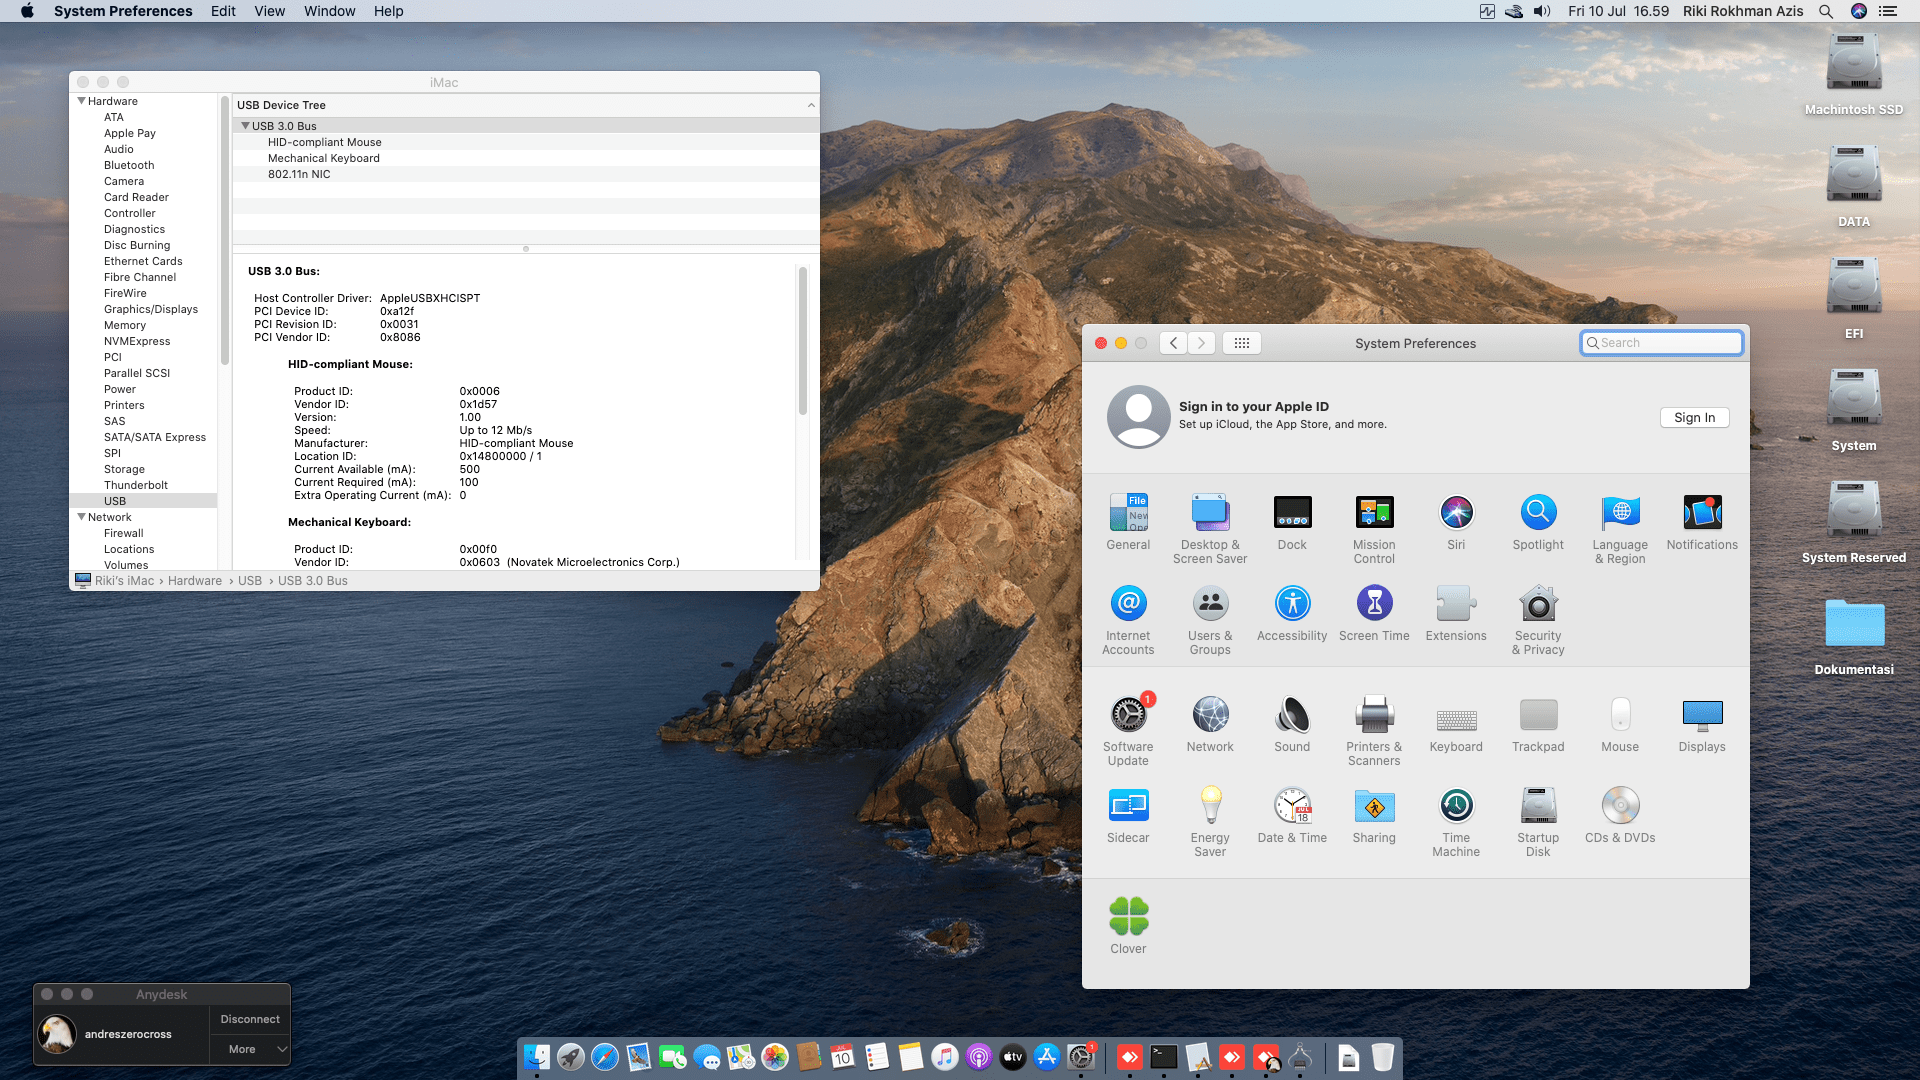Click the USB details pane scrollbar
This screenshot has height=1080, width=1920.
coord(802,340)
